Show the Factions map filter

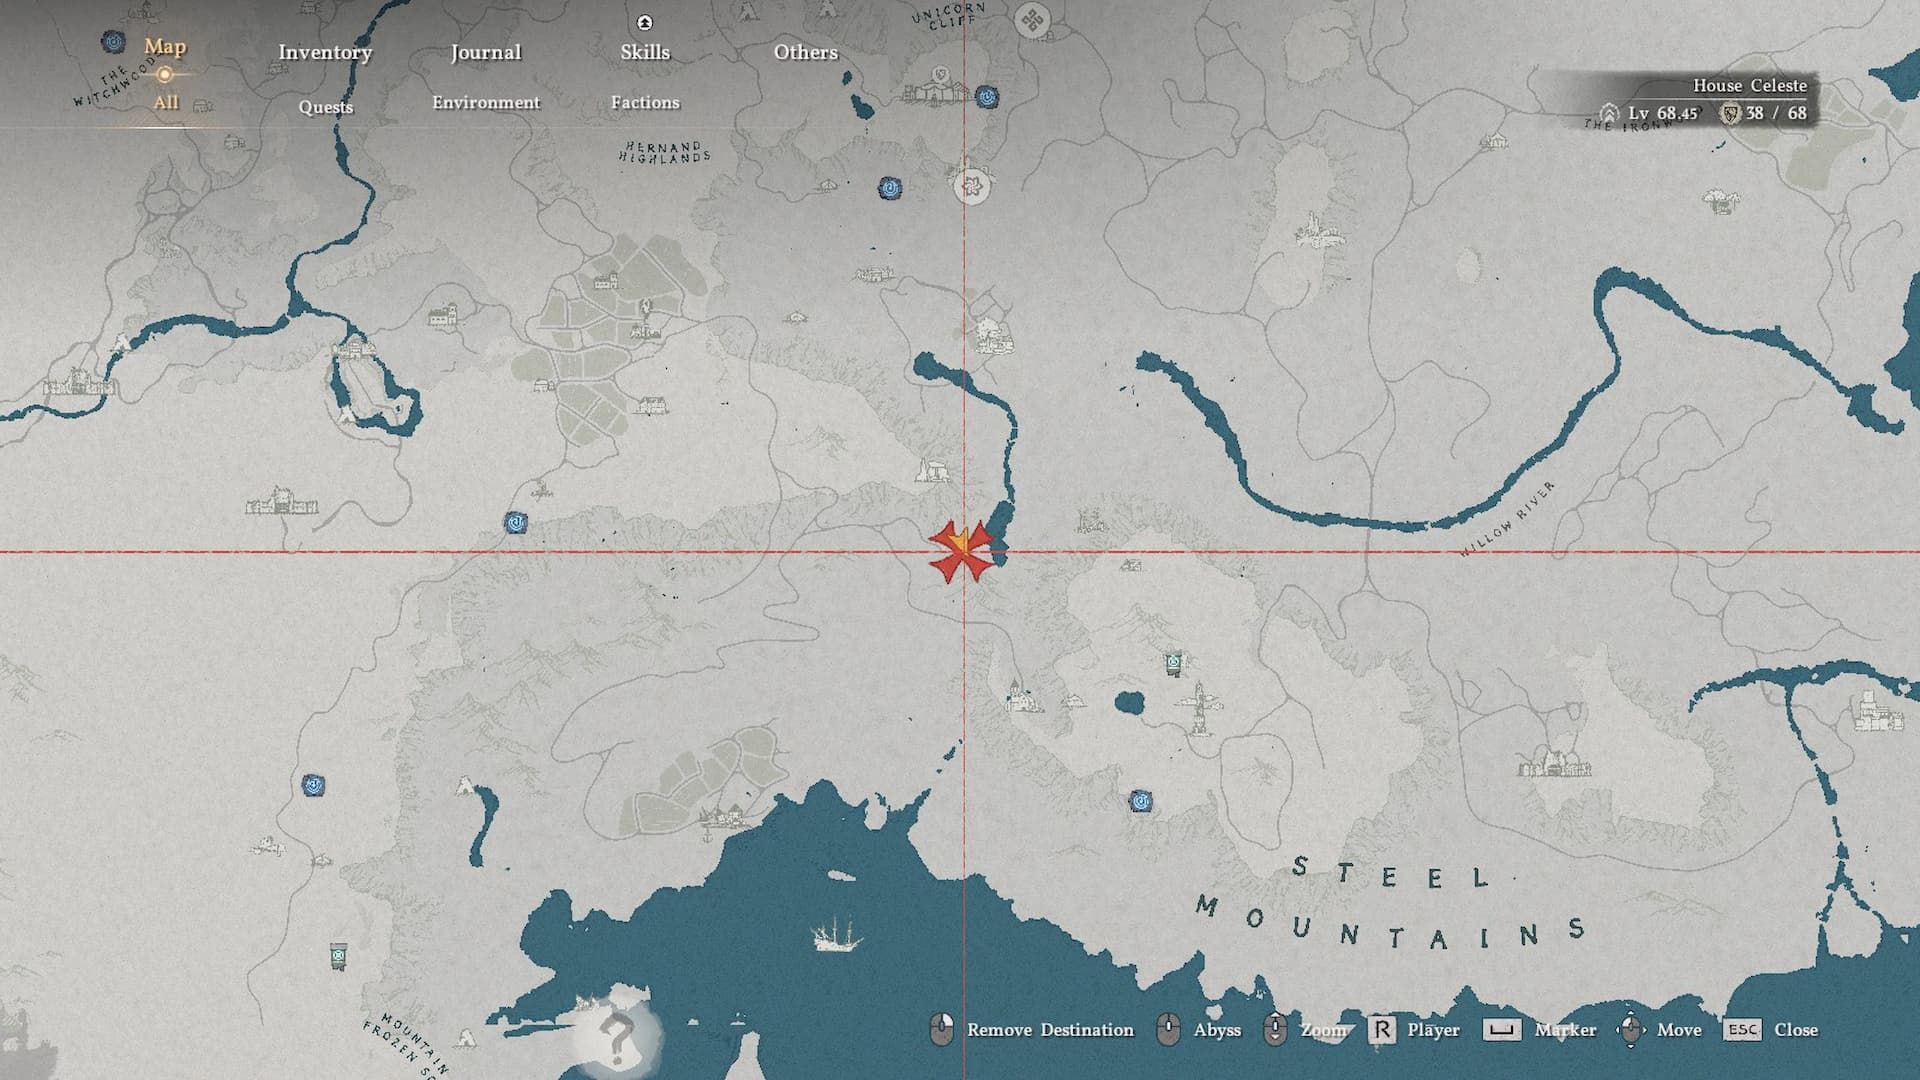click(x=645, y=102)
